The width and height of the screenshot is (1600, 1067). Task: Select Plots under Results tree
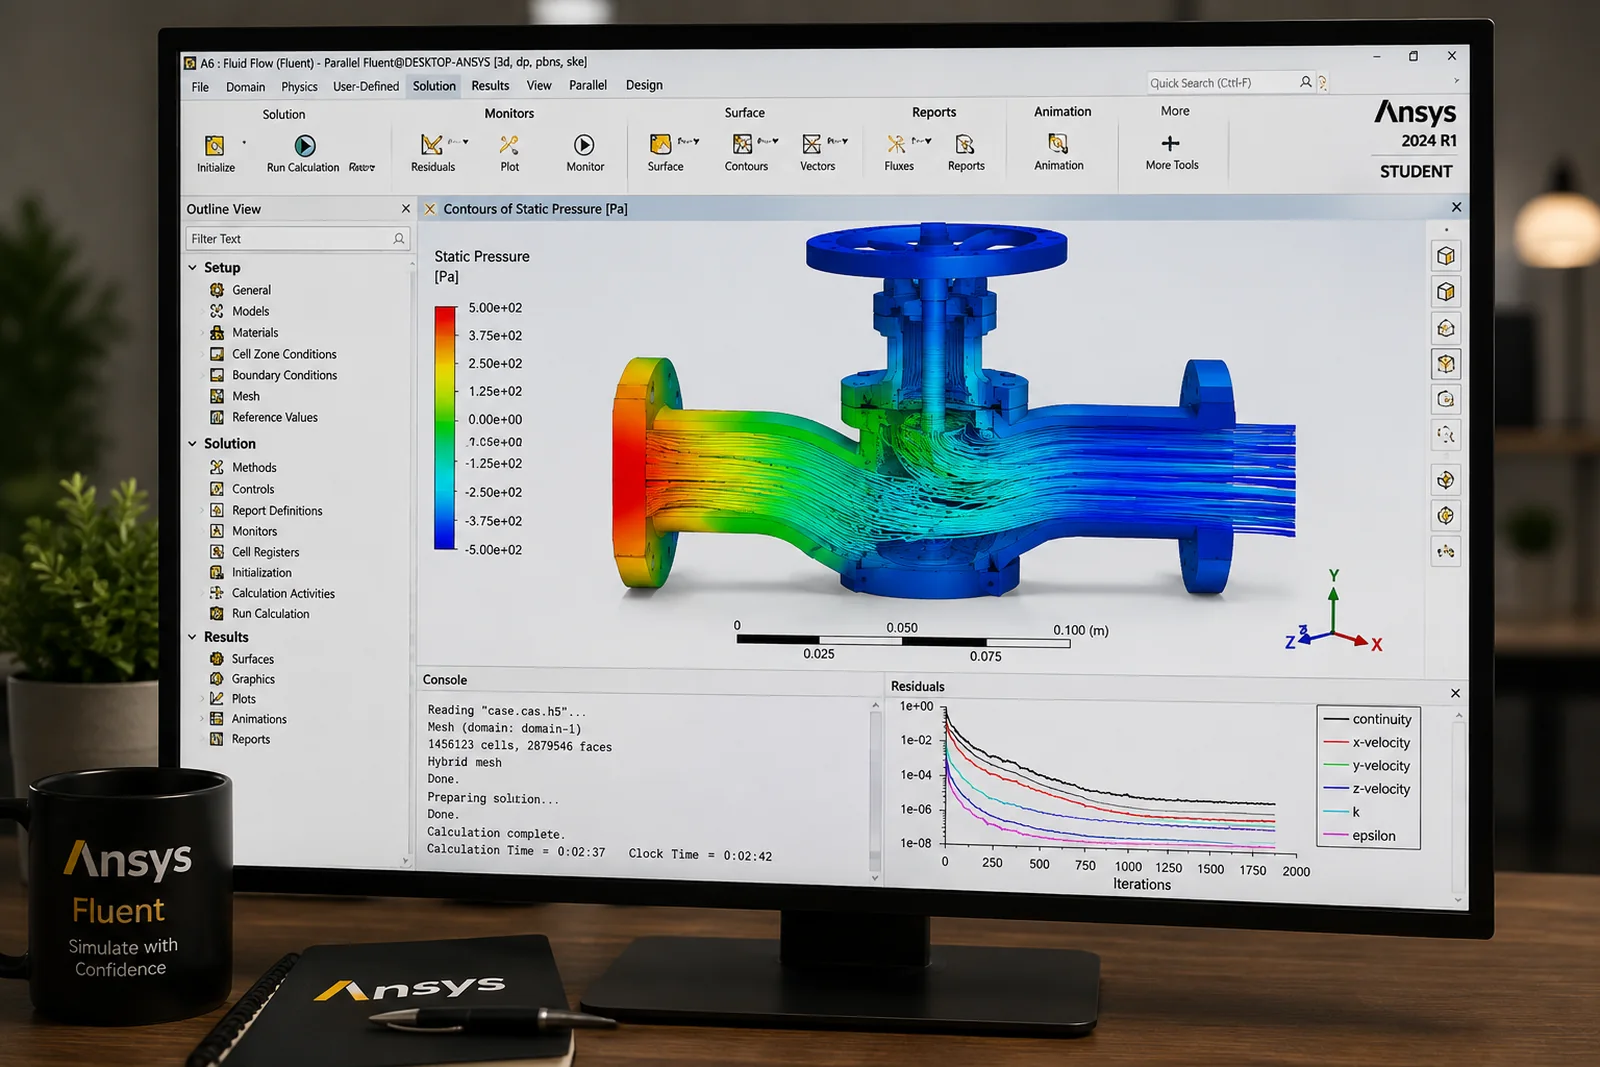pos(244,699)
